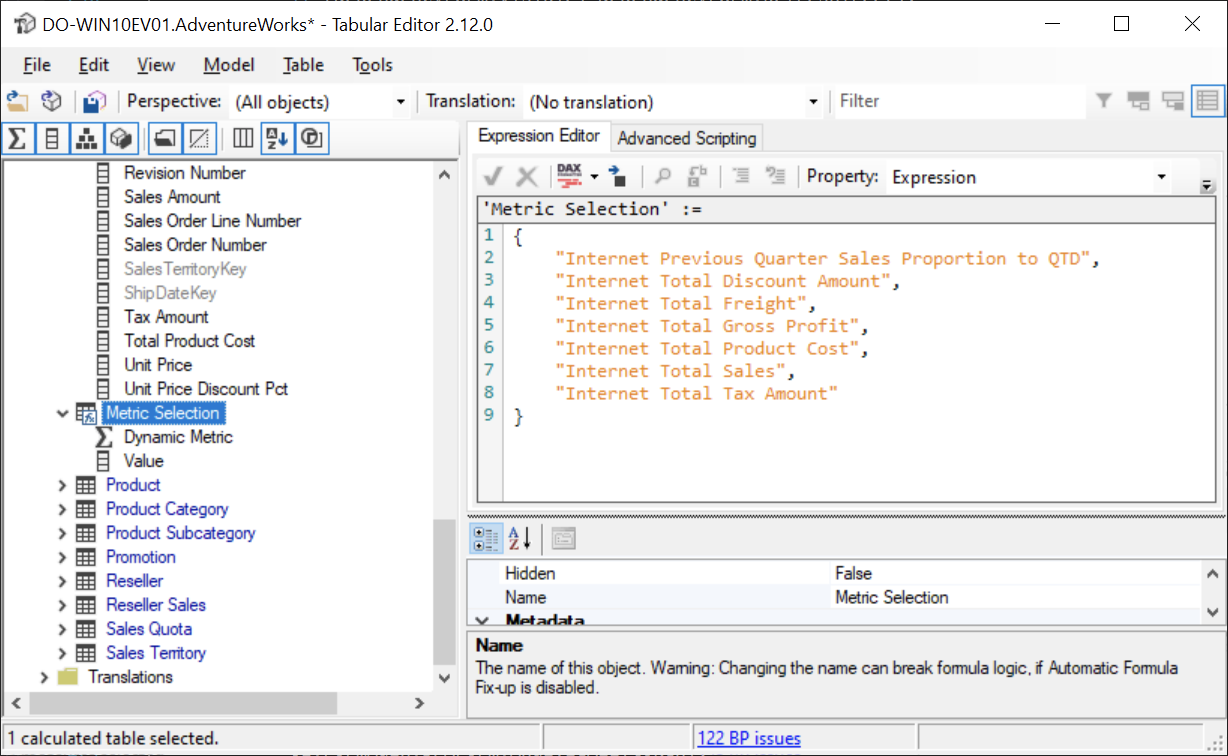1228x756 pixels.
Task: Toggle visibility of hidden objects
Action: [x=195, y=138]
